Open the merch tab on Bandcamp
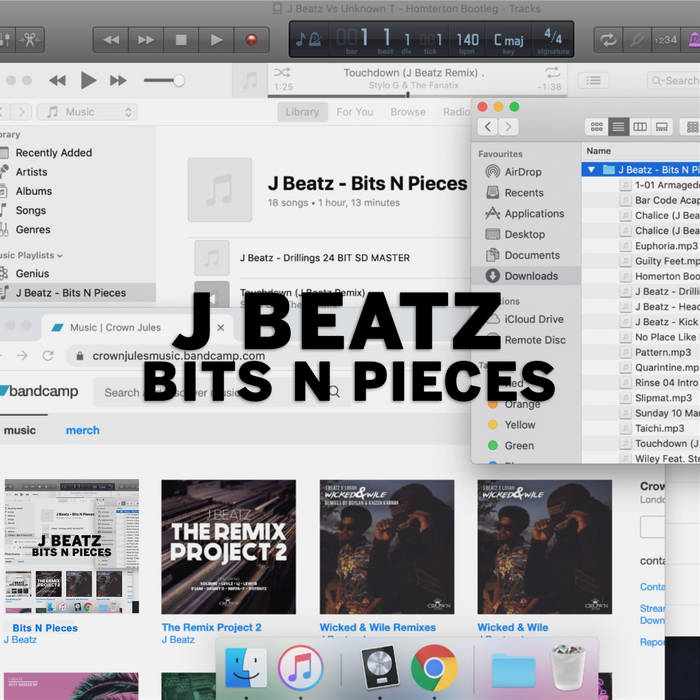The image size is (700, 700). (x=83, y=430)
